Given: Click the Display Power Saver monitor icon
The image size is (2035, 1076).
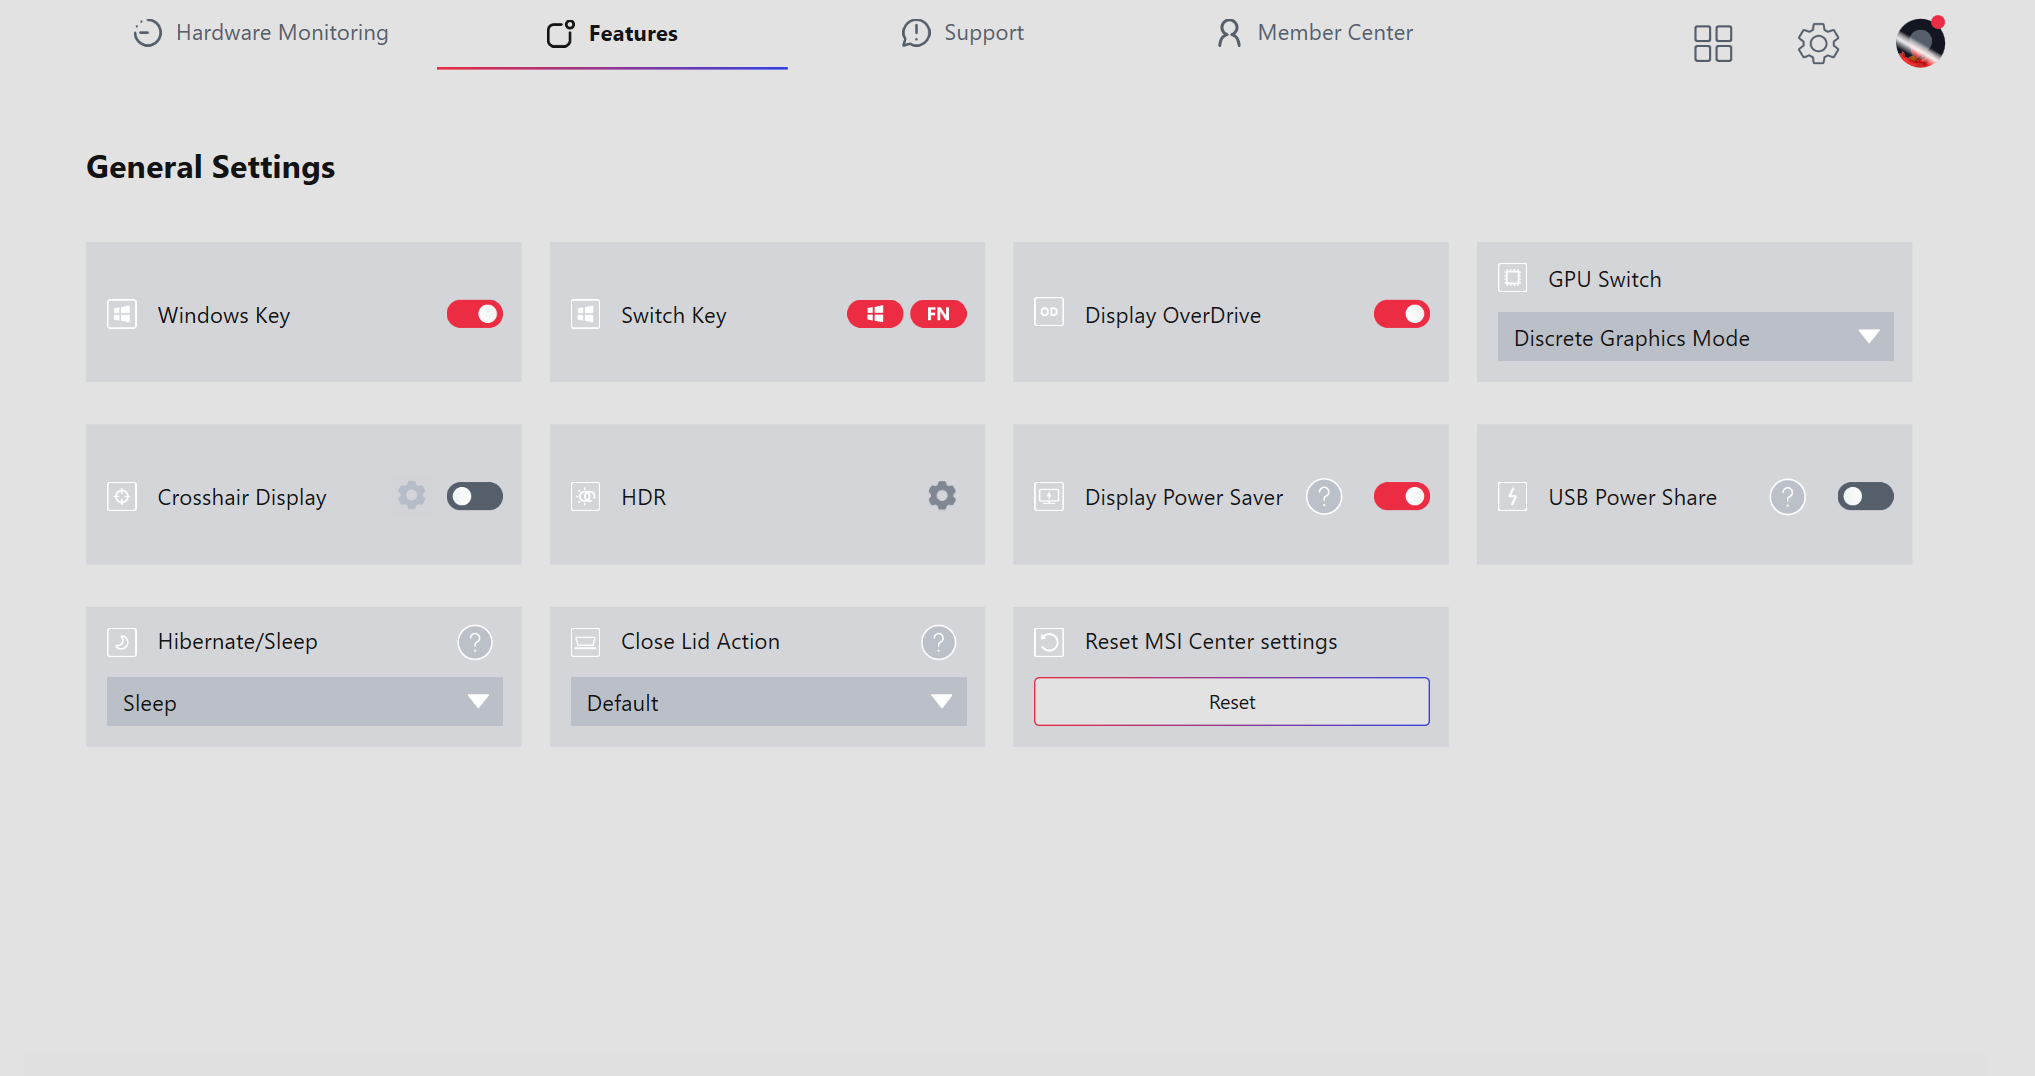Looking at the screenshot, I should coord(1049,496).
